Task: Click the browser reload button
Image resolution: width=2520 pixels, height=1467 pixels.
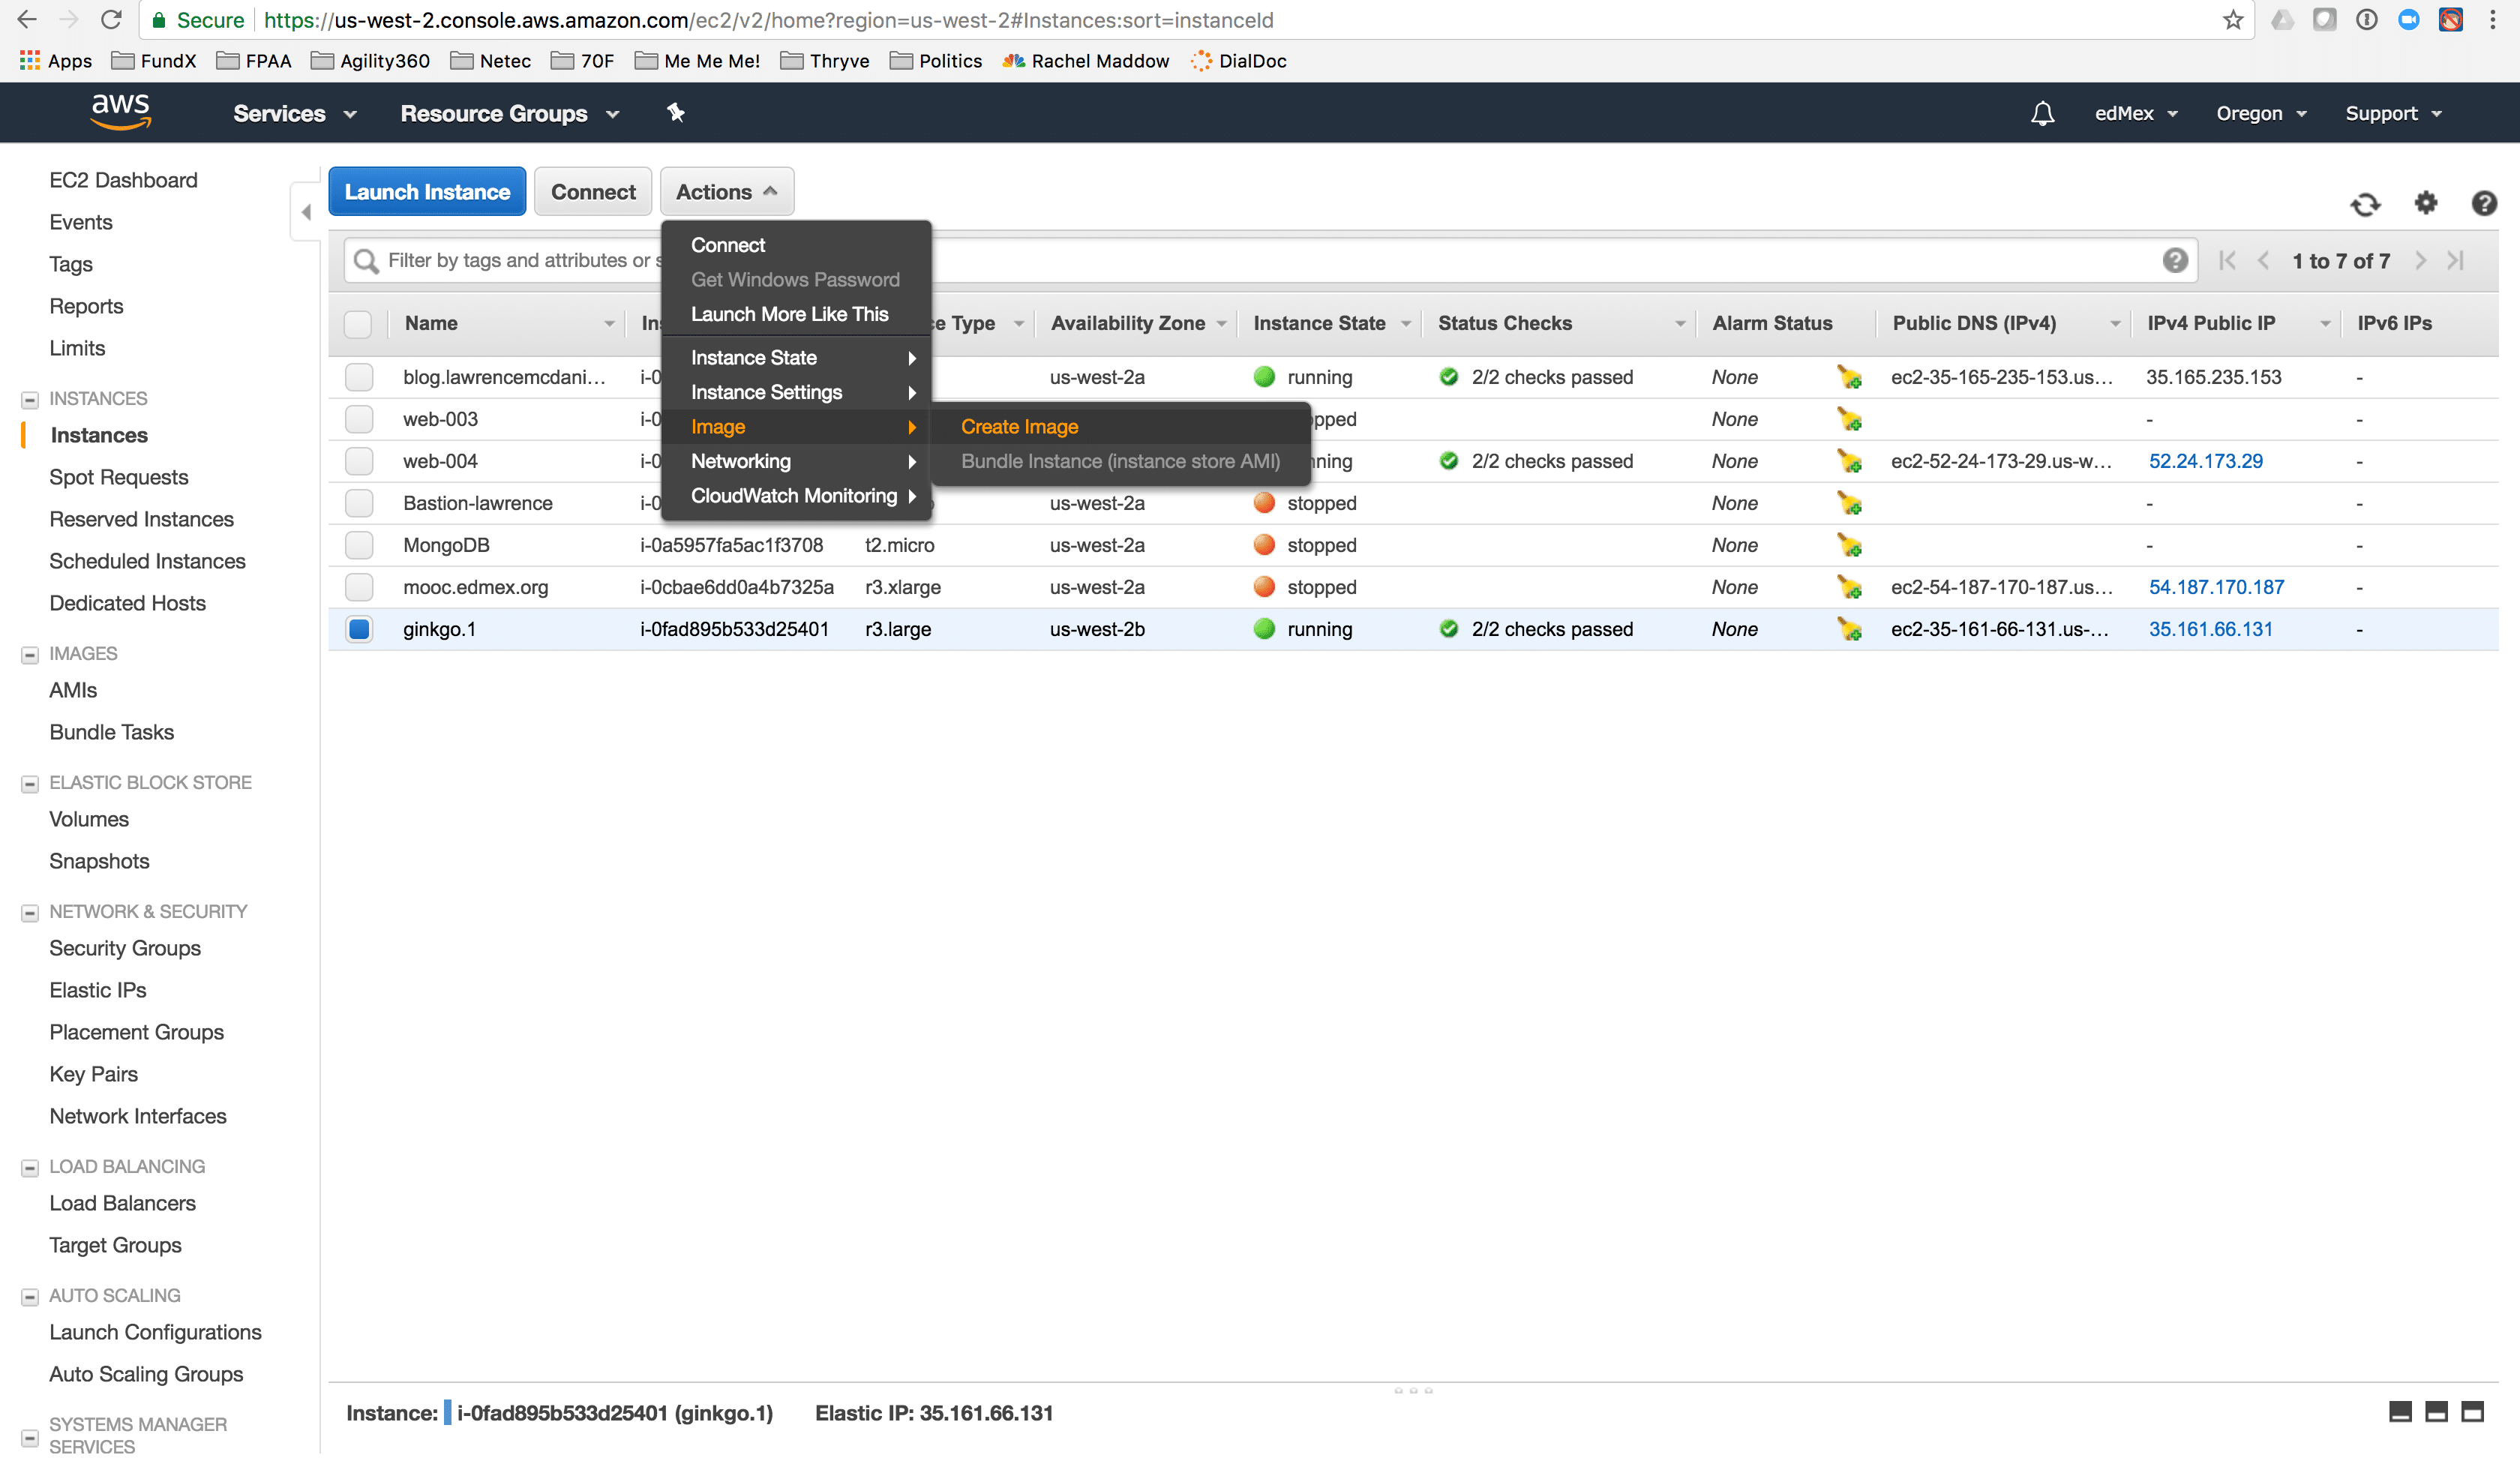Action: click(111, 20)
